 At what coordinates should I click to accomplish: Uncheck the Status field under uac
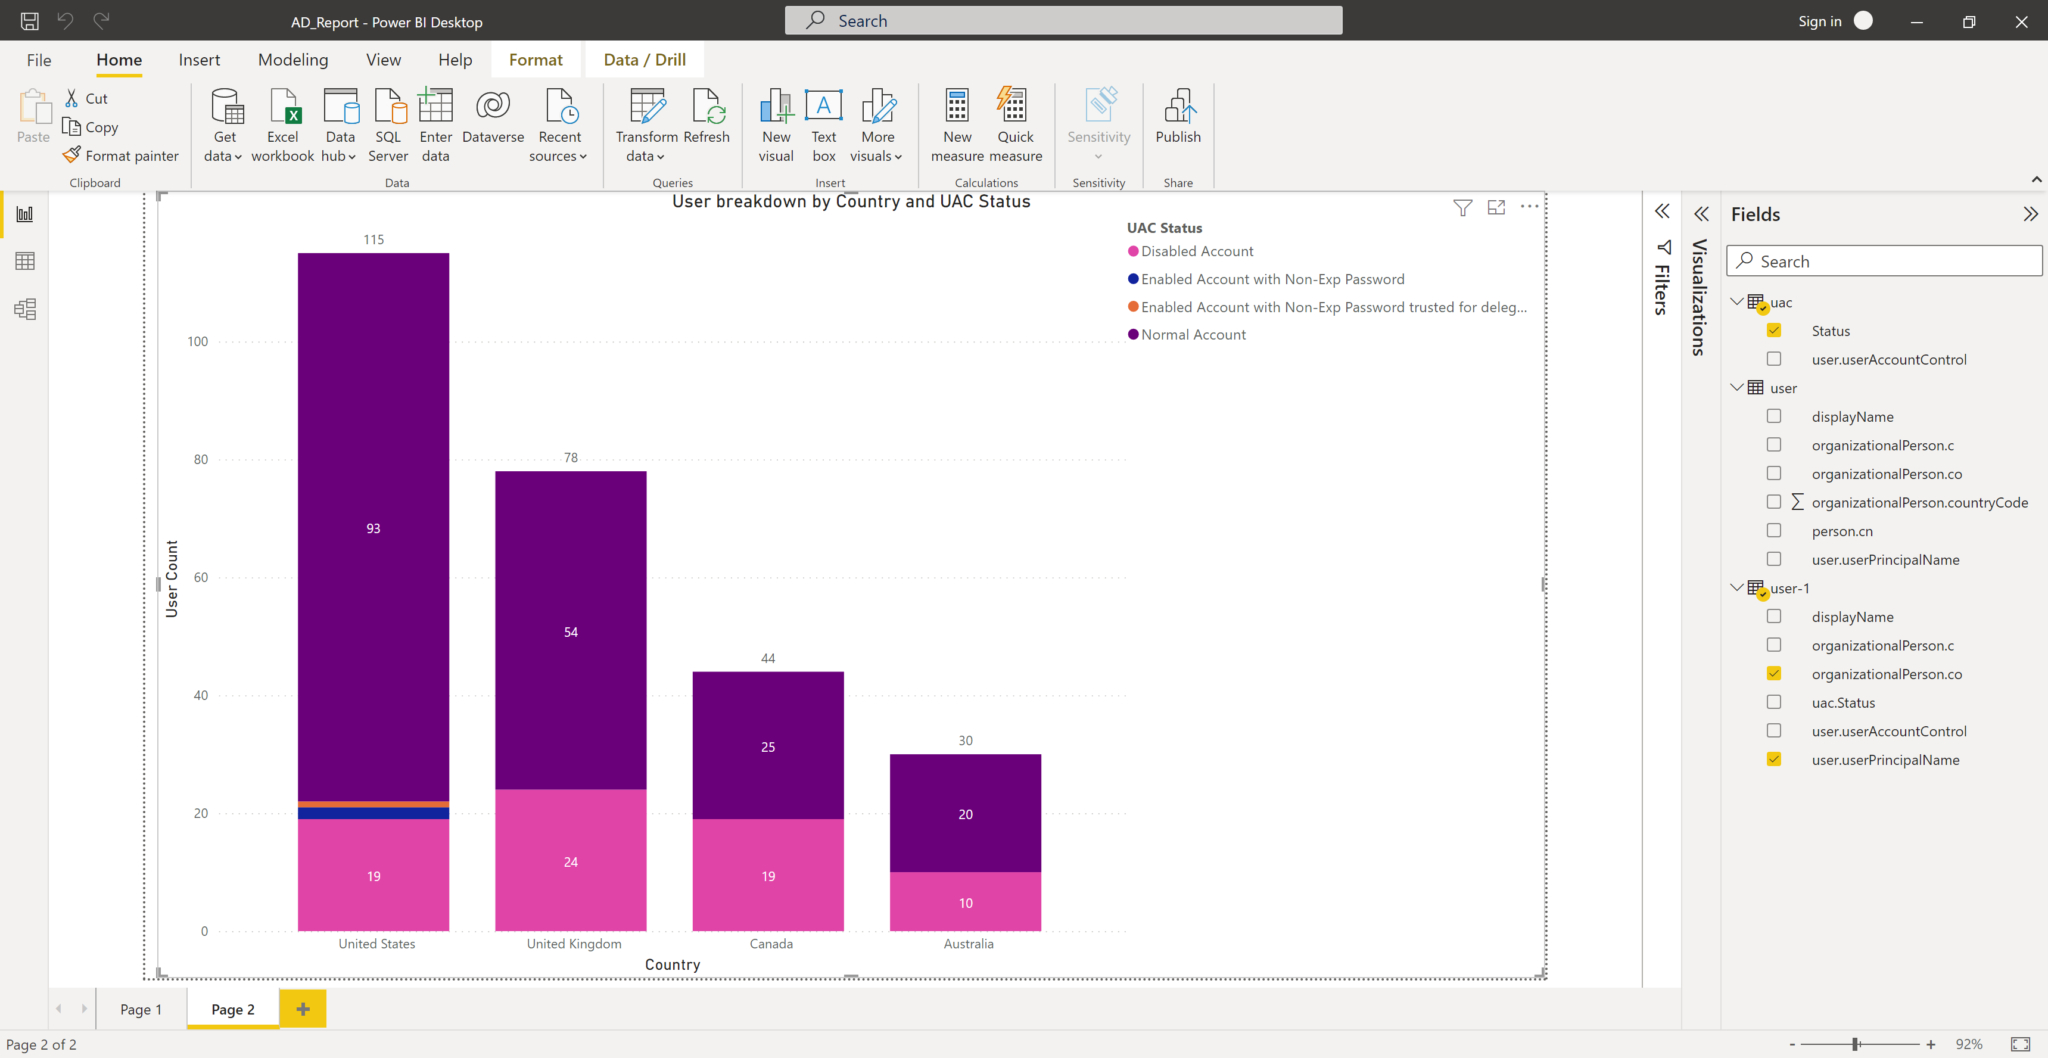coord(1774,330)
